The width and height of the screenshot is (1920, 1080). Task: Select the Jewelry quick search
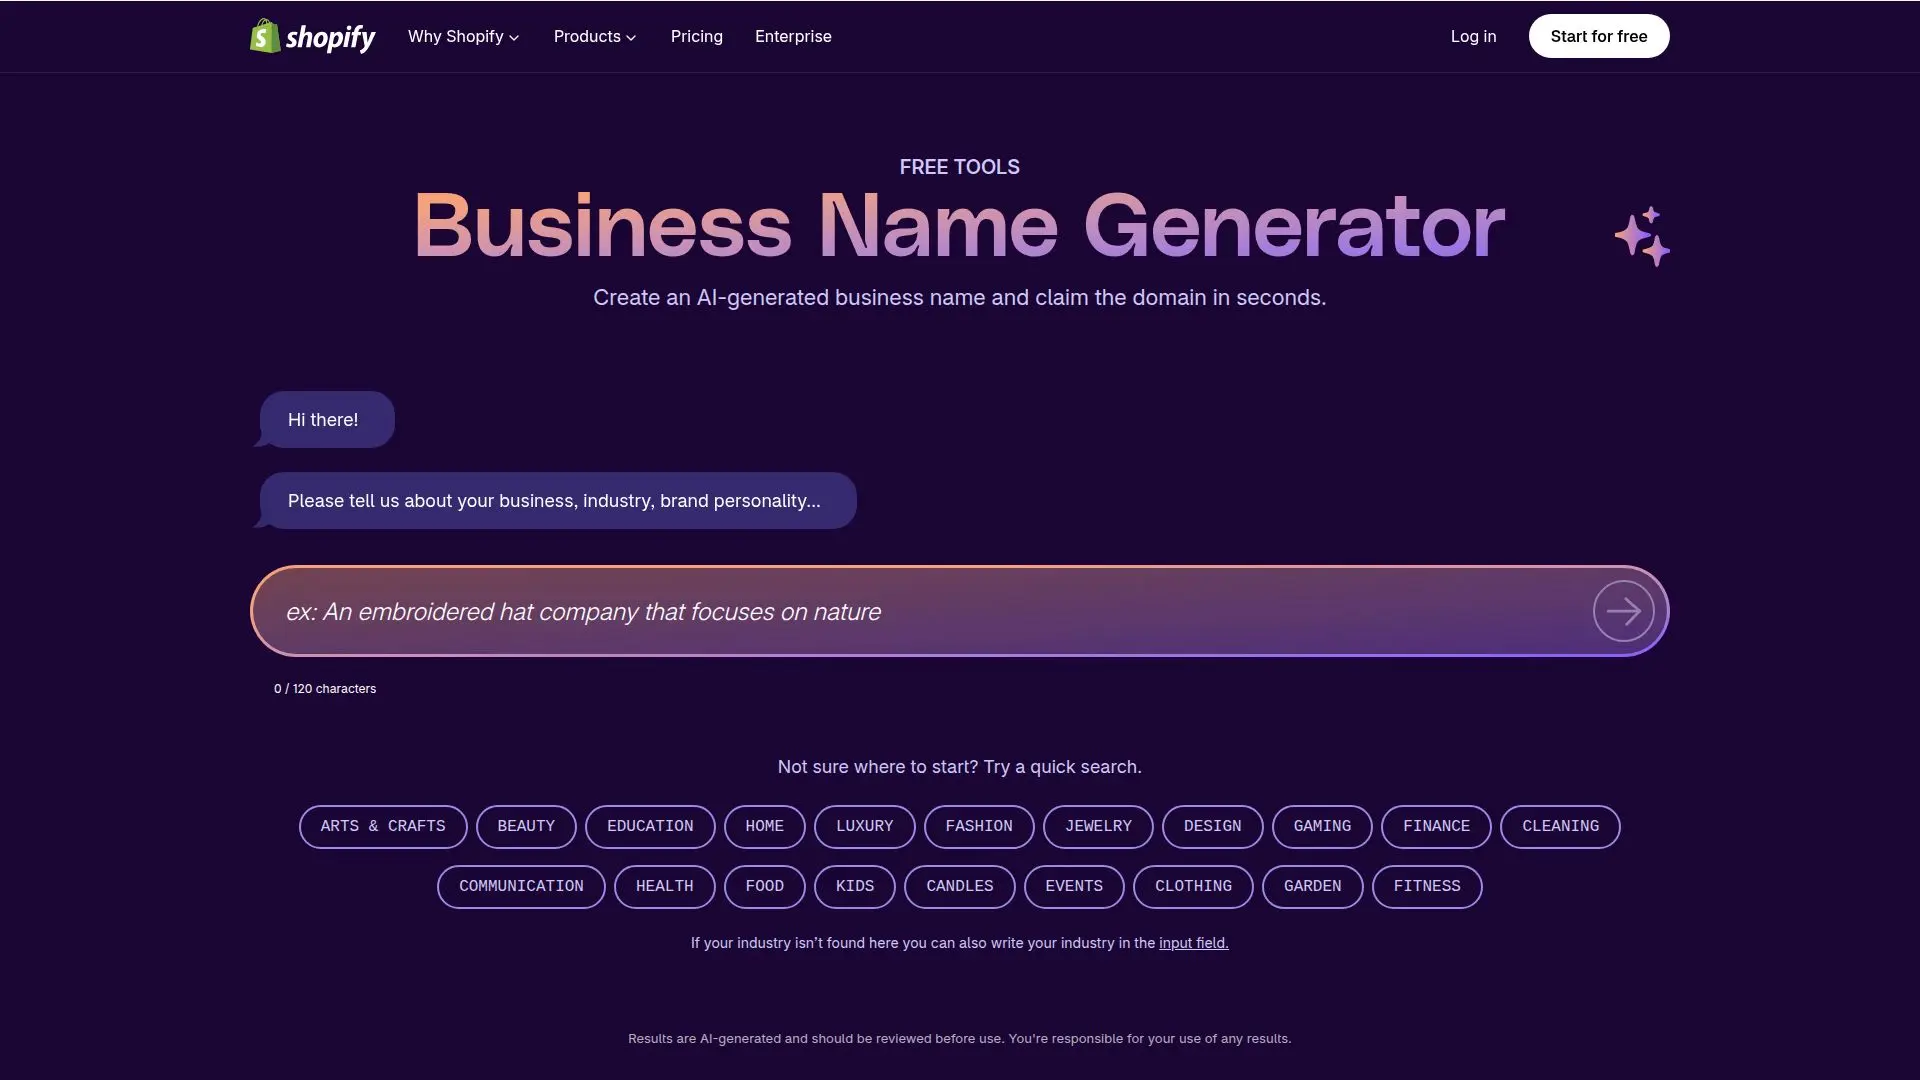click(x=1098, y=826)
